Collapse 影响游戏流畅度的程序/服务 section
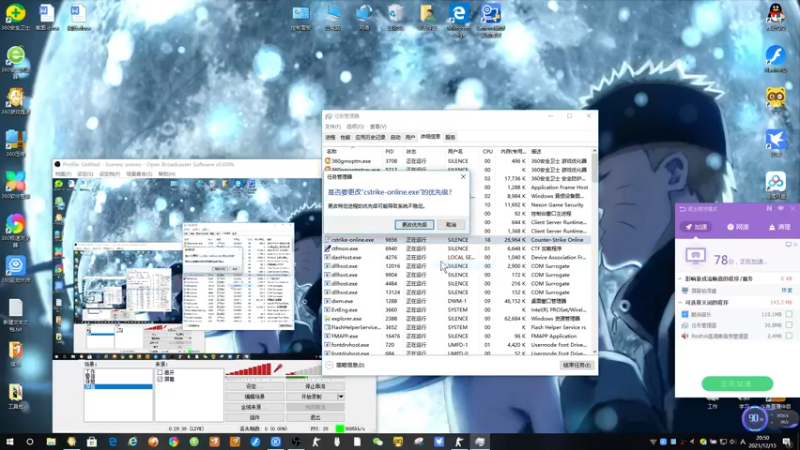800x450 pixels. (680, 279)
